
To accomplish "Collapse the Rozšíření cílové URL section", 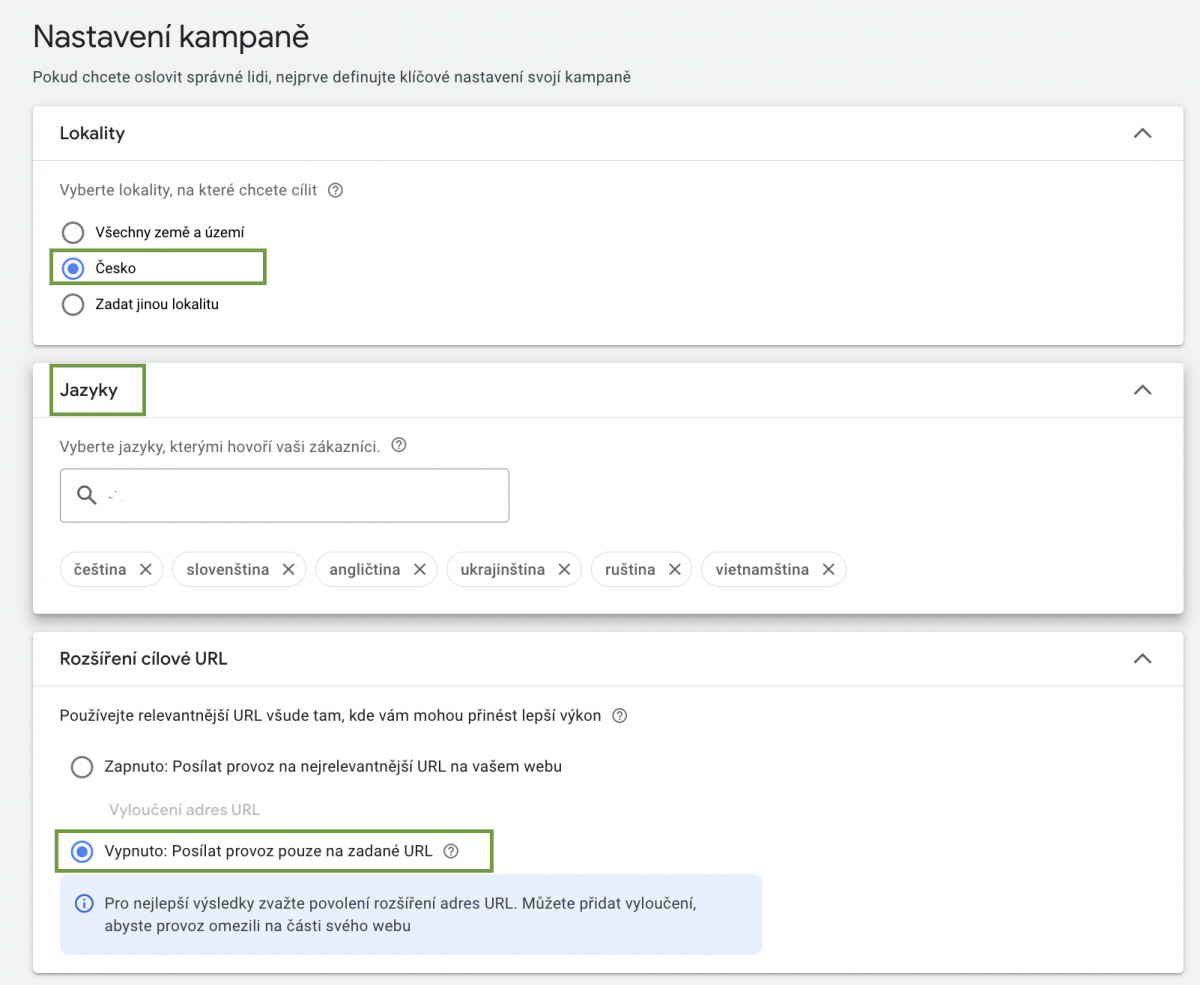I will point(1142,658).
